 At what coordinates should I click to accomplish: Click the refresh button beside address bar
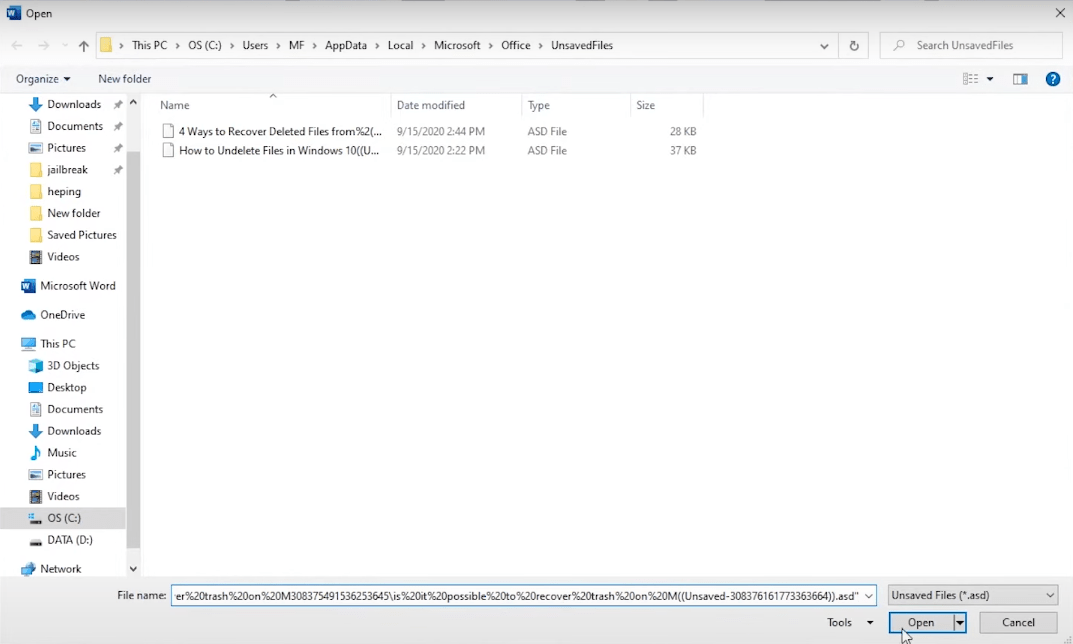(x=853, y=46)
